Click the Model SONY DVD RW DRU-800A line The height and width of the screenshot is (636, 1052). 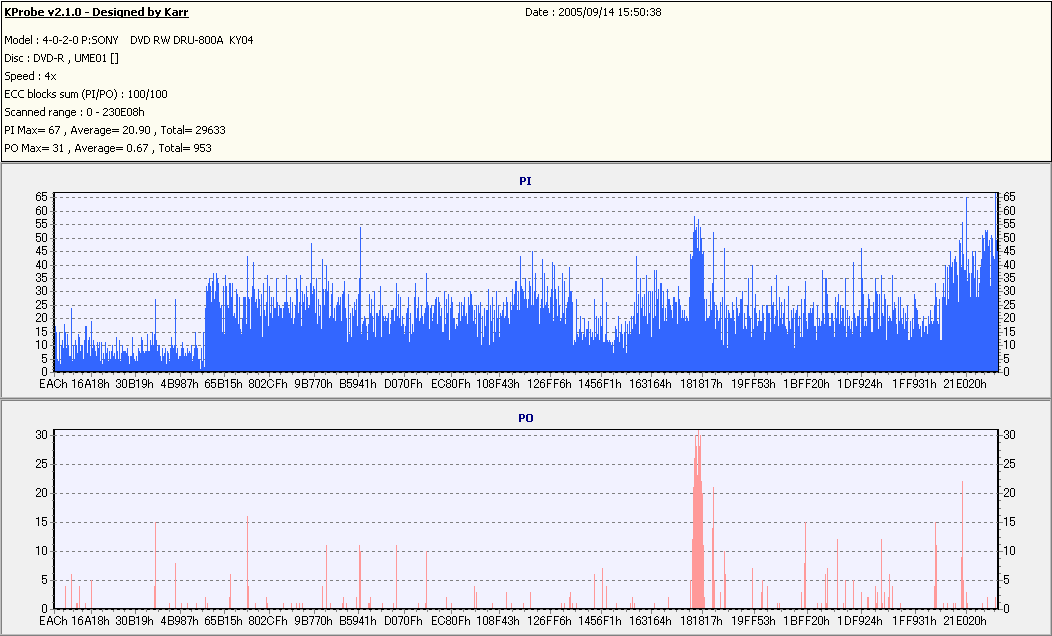tap(129, 40)
